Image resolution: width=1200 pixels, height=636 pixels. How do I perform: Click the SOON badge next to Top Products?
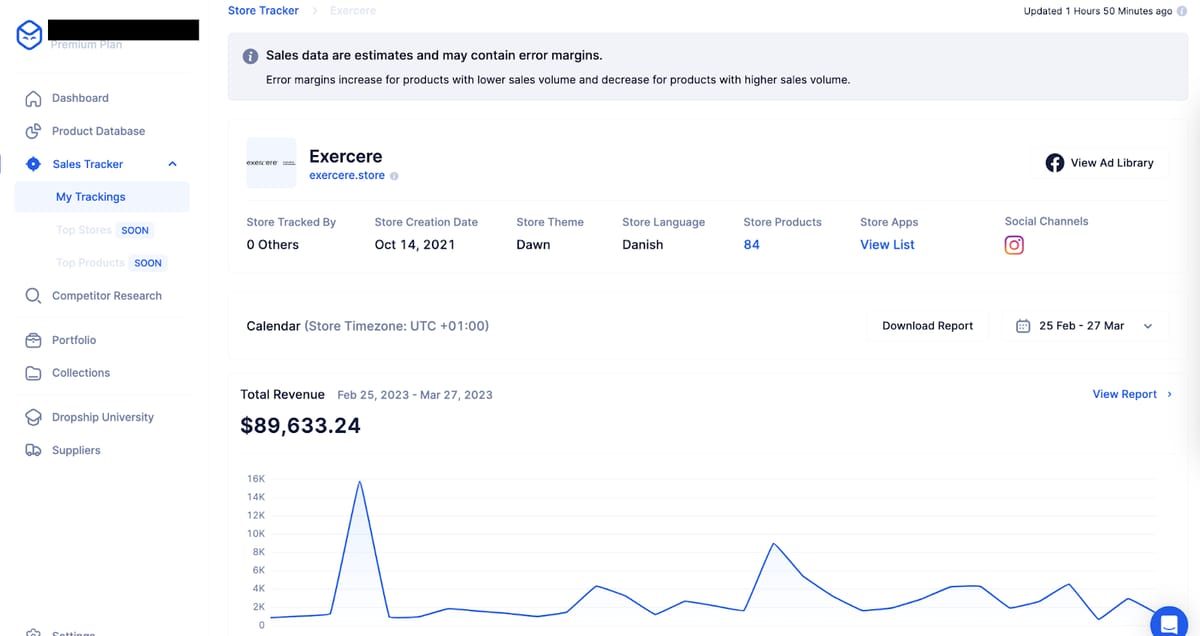148,263
